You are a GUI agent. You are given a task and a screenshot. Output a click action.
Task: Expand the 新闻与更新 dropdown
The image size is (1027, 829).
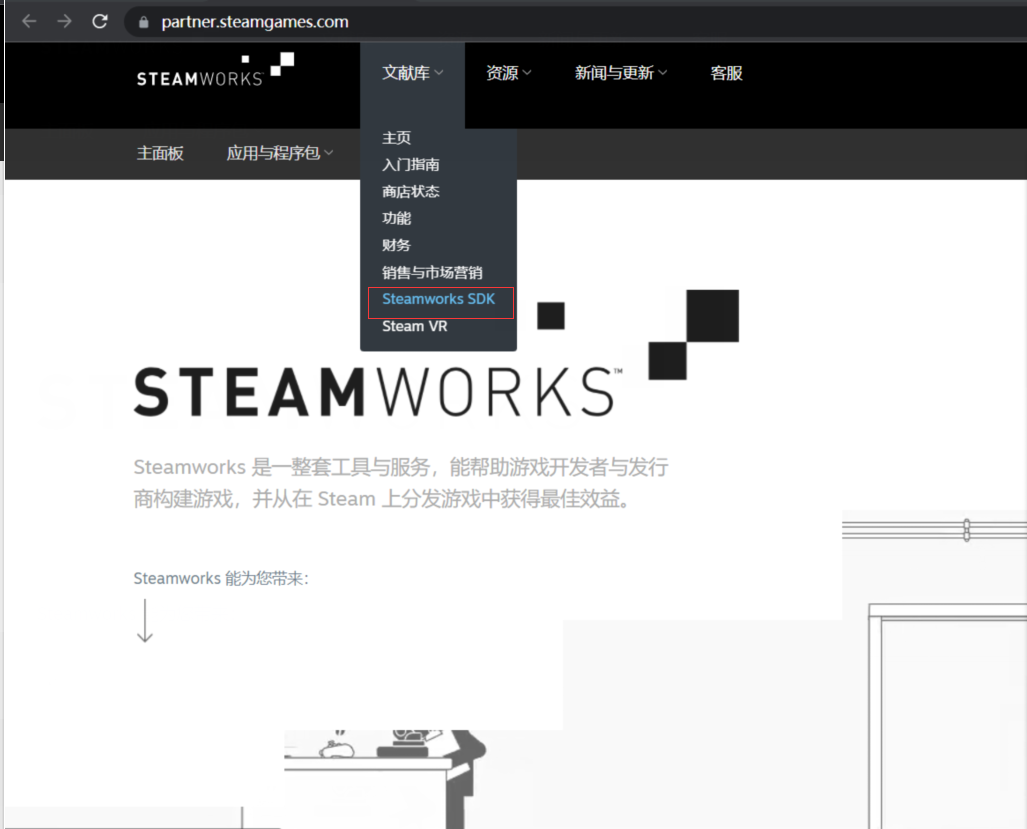click(x=620, y=72)
